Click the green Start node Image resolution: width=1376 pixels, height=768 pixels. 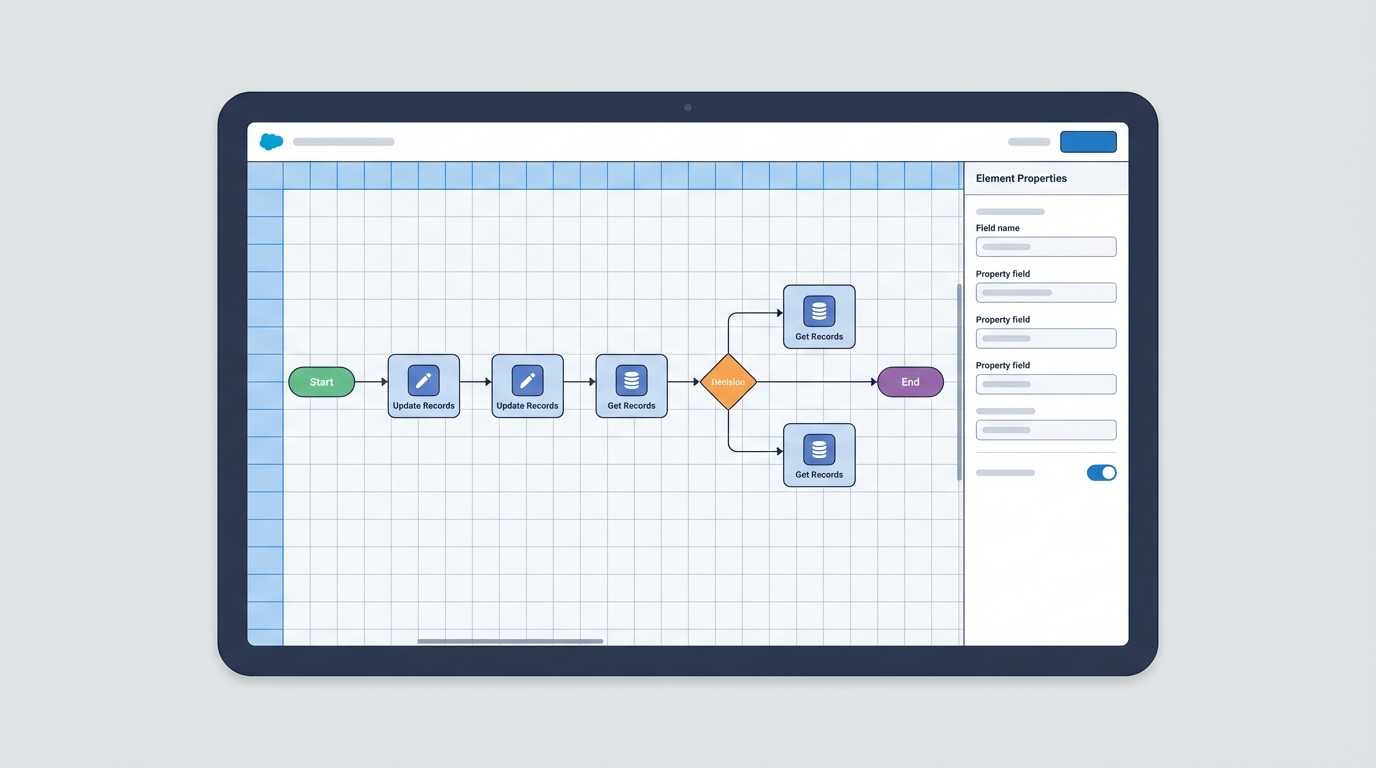coord(321,382)
